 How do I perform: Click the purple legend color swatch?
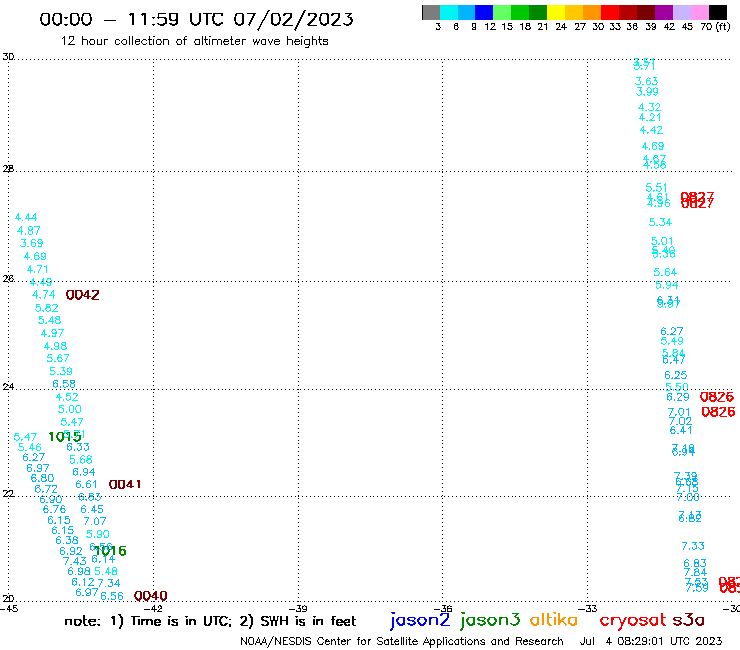tap(664, 12)
